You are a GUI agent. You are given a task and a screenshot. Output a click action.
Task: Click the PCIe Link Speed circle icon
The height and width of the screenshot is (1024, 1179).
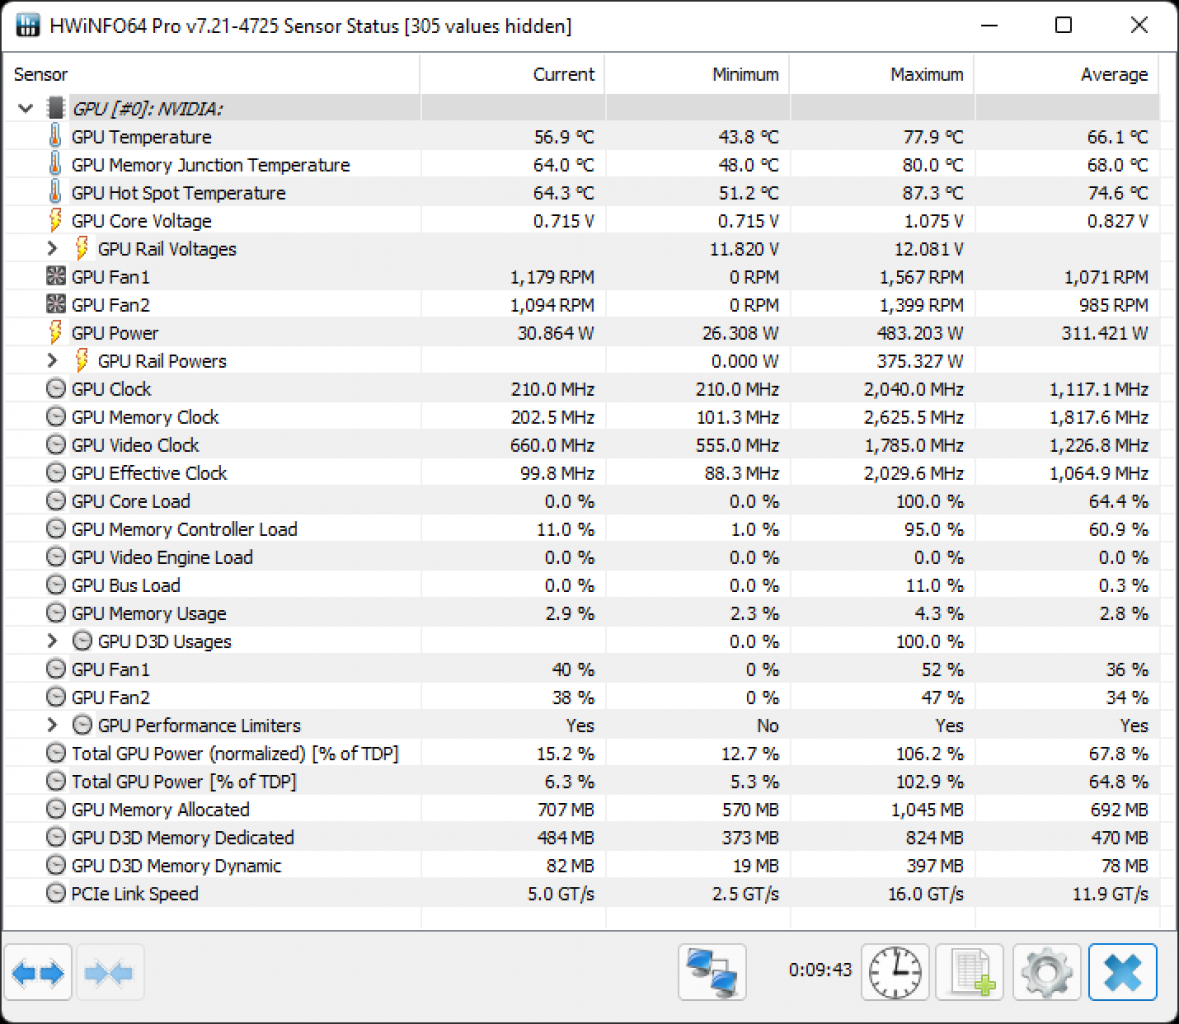56,893
